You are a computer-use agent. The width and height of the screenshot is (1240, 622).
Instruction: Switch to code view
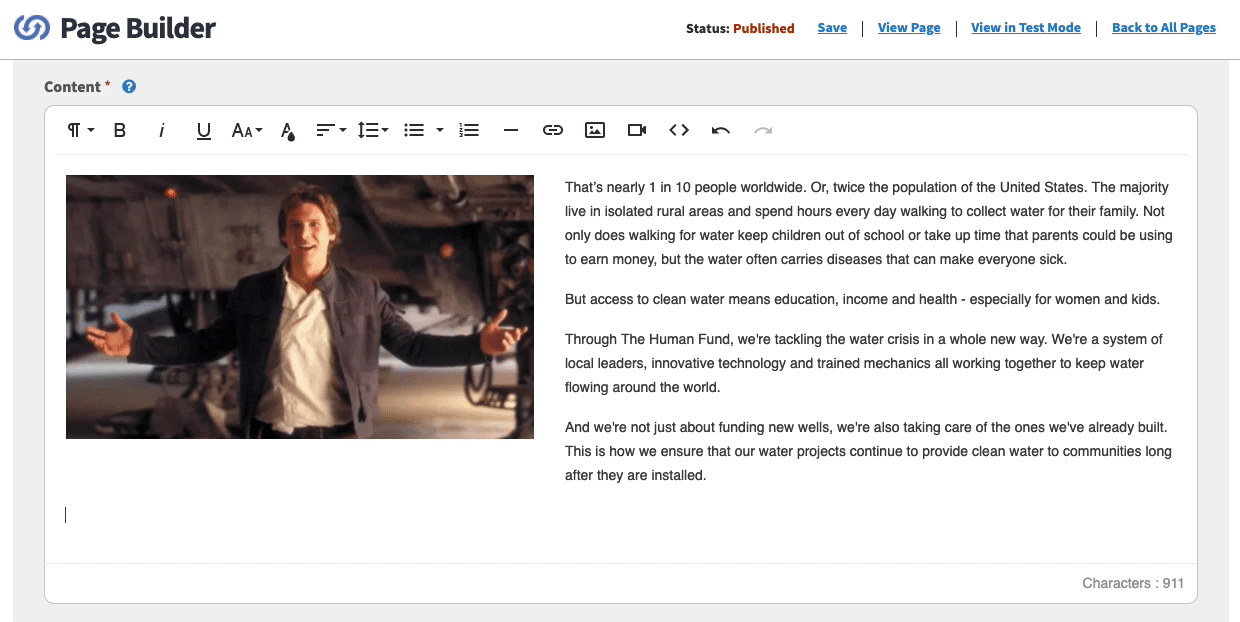pos(679,130)
